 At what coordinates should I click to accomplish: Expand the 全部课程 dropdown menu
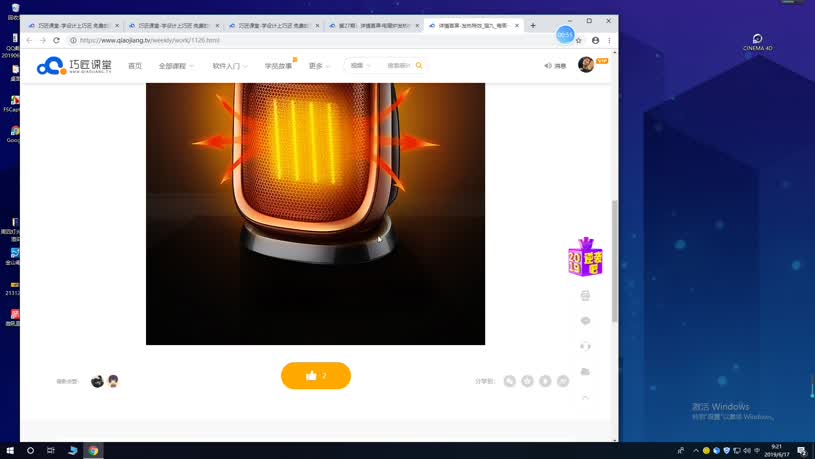click(176, 66)
